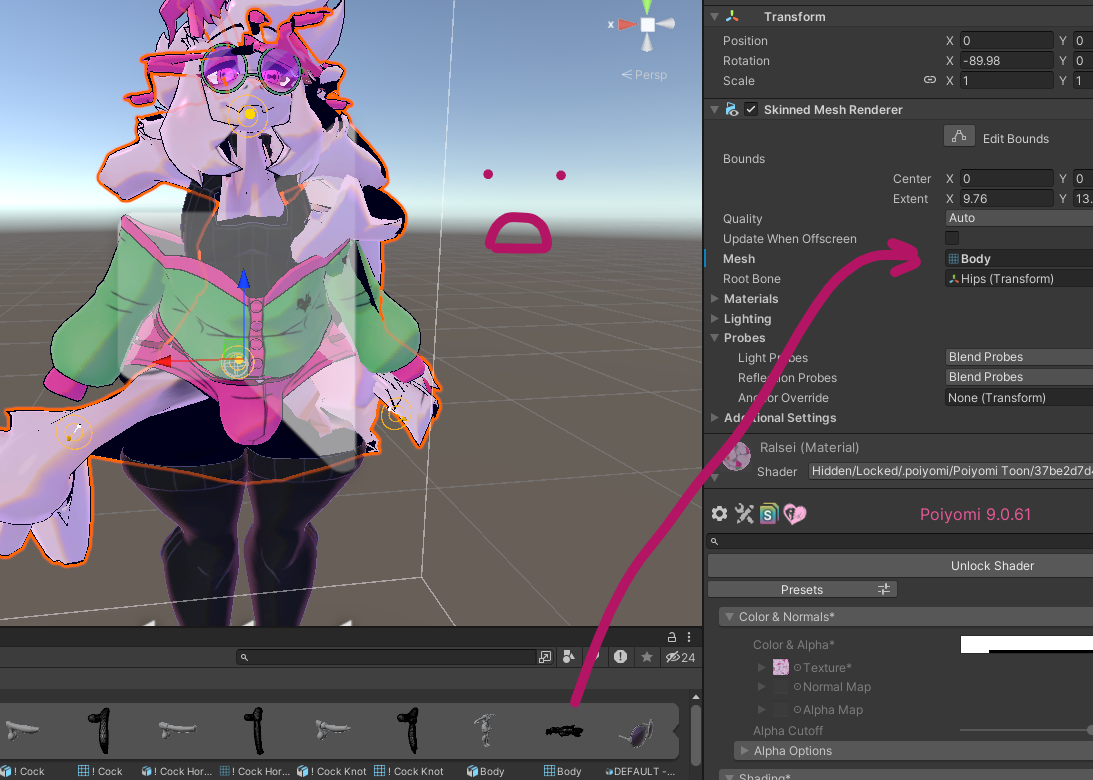Open the Search by Type filter icon
The width and height of the screenshot is (1093, 780).
tap(569, 657)
